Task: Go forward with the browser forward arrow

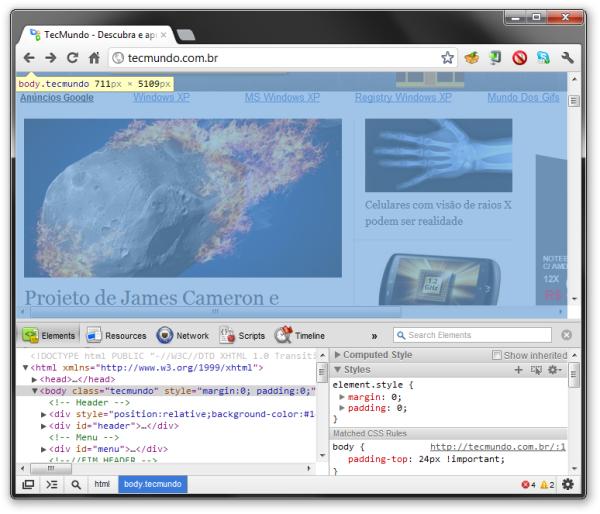Action: point(51,58)
